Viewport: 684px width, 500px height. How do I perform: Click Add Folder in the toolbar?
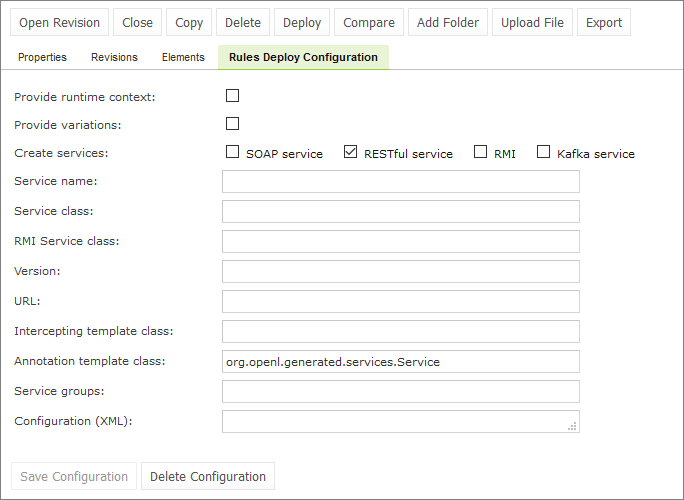pyautogui.click(x=448, y=23)
